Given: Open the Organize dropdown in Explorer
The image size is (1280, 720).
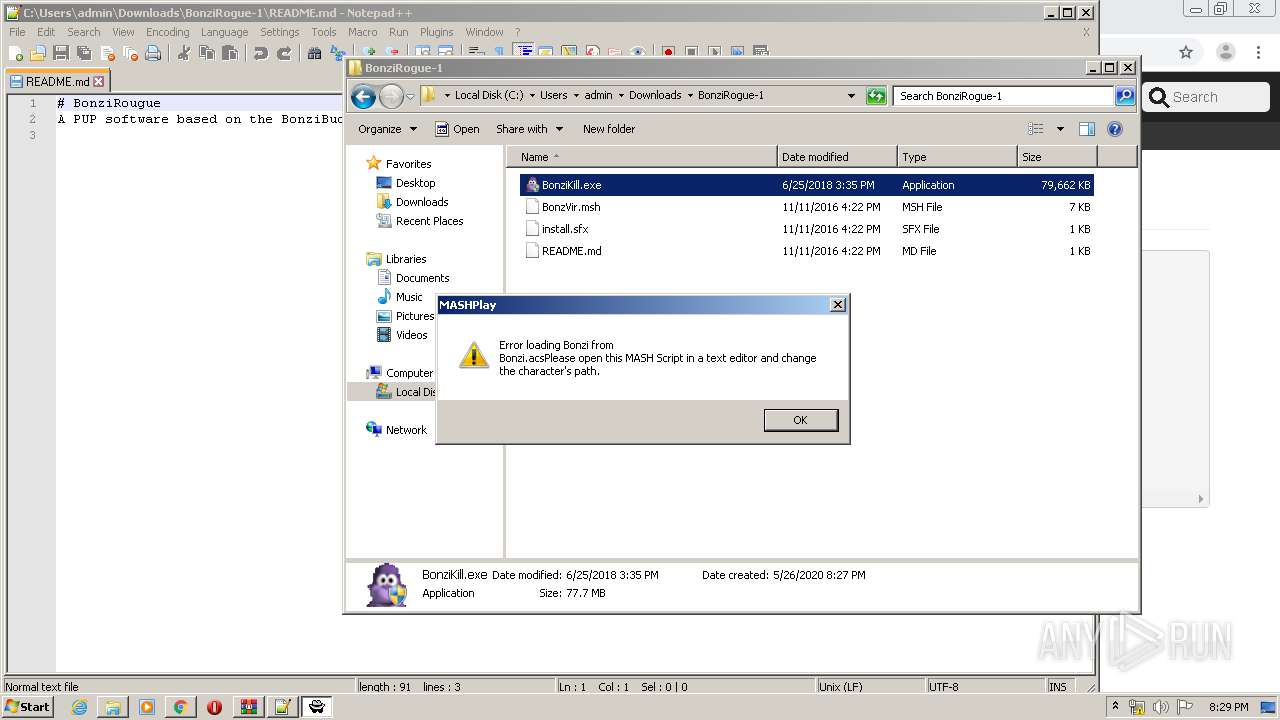Looking at the screenshot, I should click(387, 129).
